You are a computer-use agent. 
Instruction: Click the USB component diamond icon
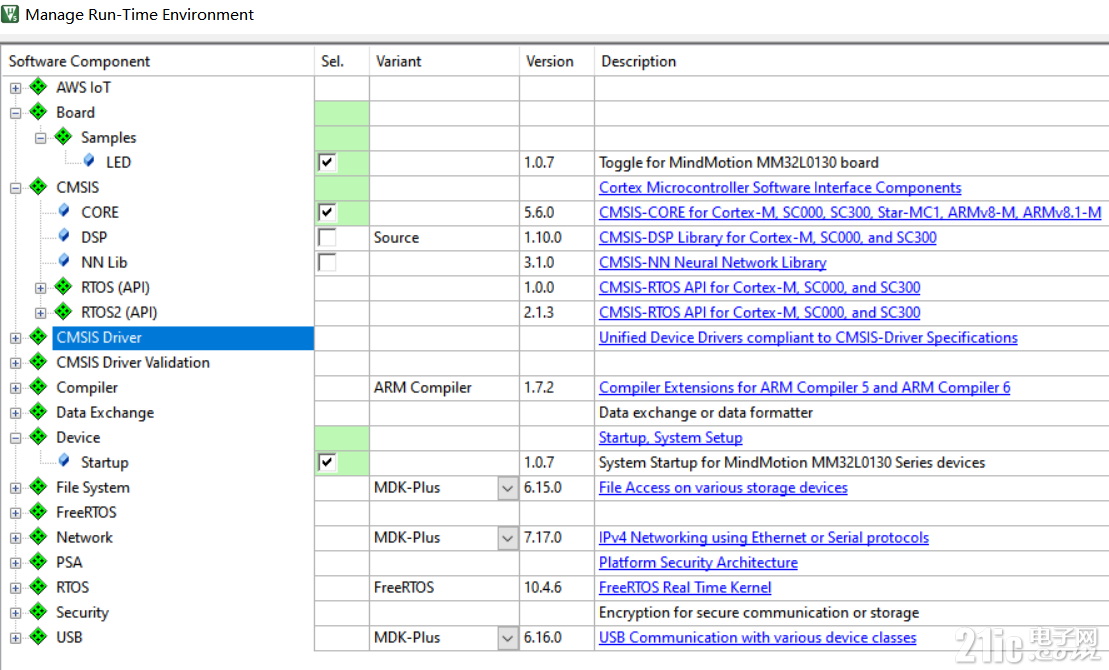point(38,637)
